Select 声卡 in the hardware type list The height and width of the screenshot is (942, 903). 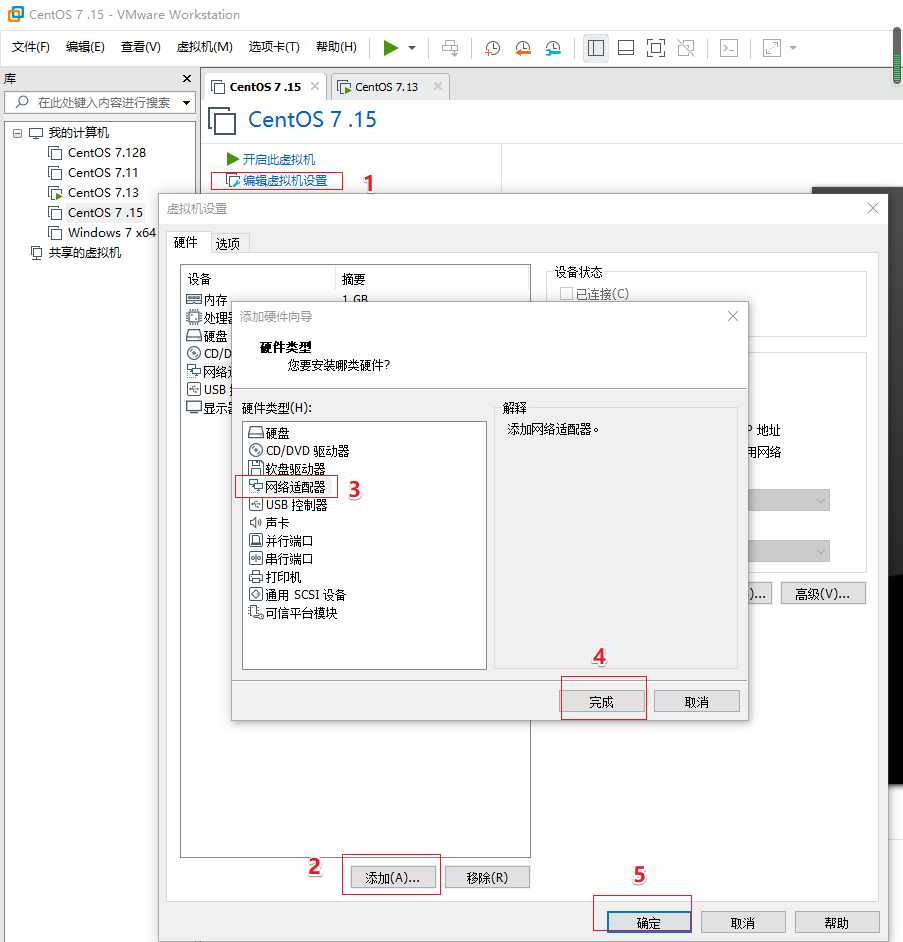pos(278,521)
